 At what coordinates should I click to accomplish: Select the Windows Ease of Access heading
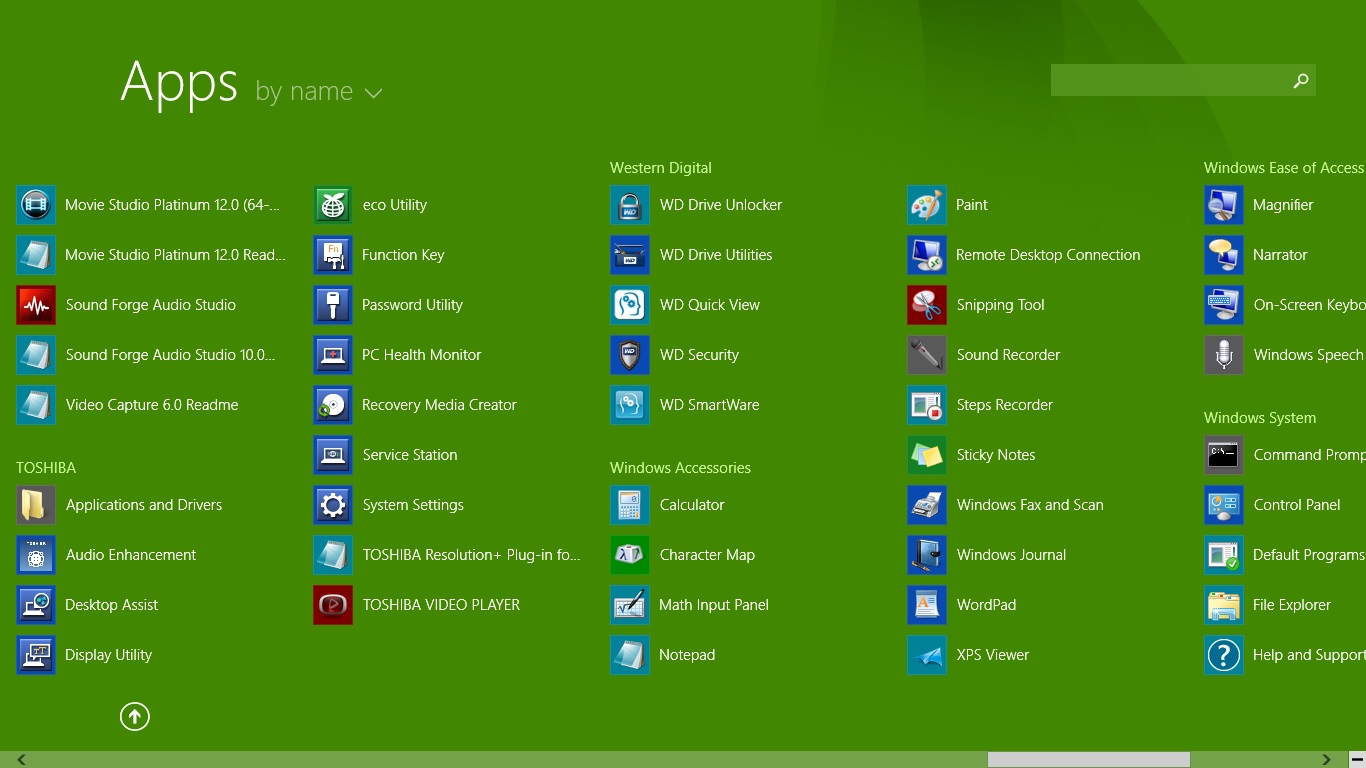1284,168
